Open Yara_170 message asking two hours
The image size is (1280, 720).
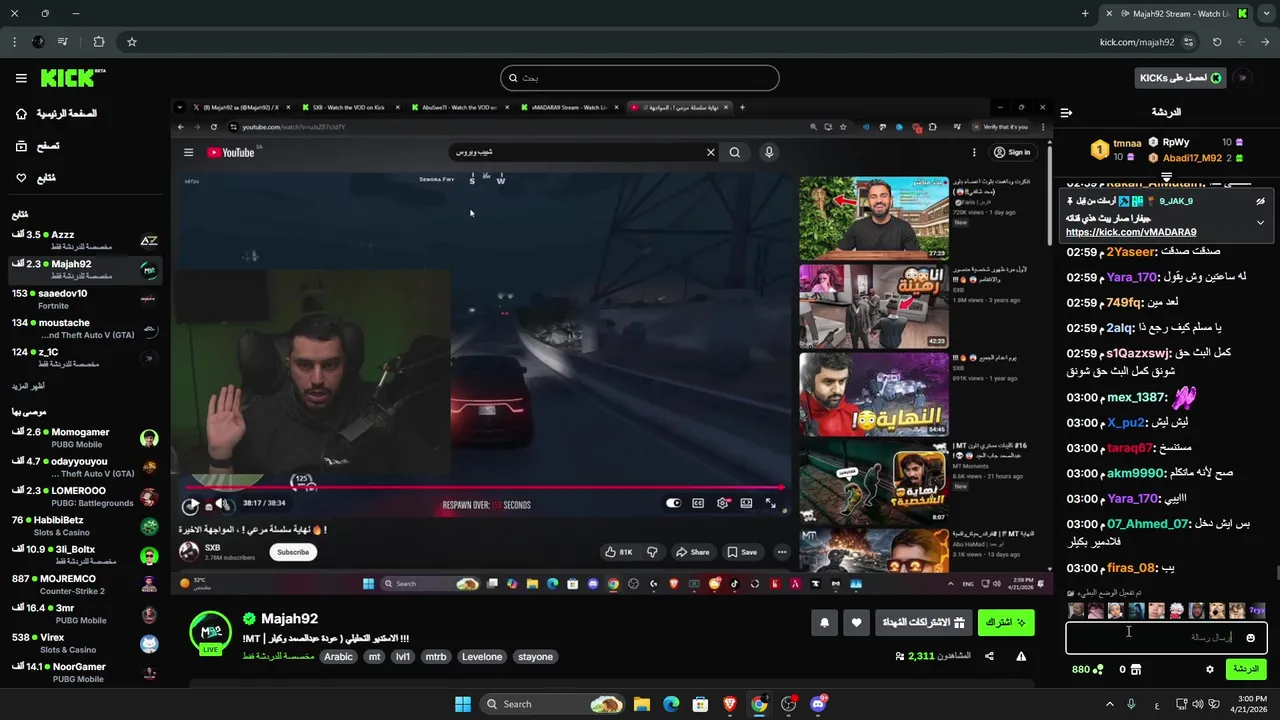coord(1157,277)
